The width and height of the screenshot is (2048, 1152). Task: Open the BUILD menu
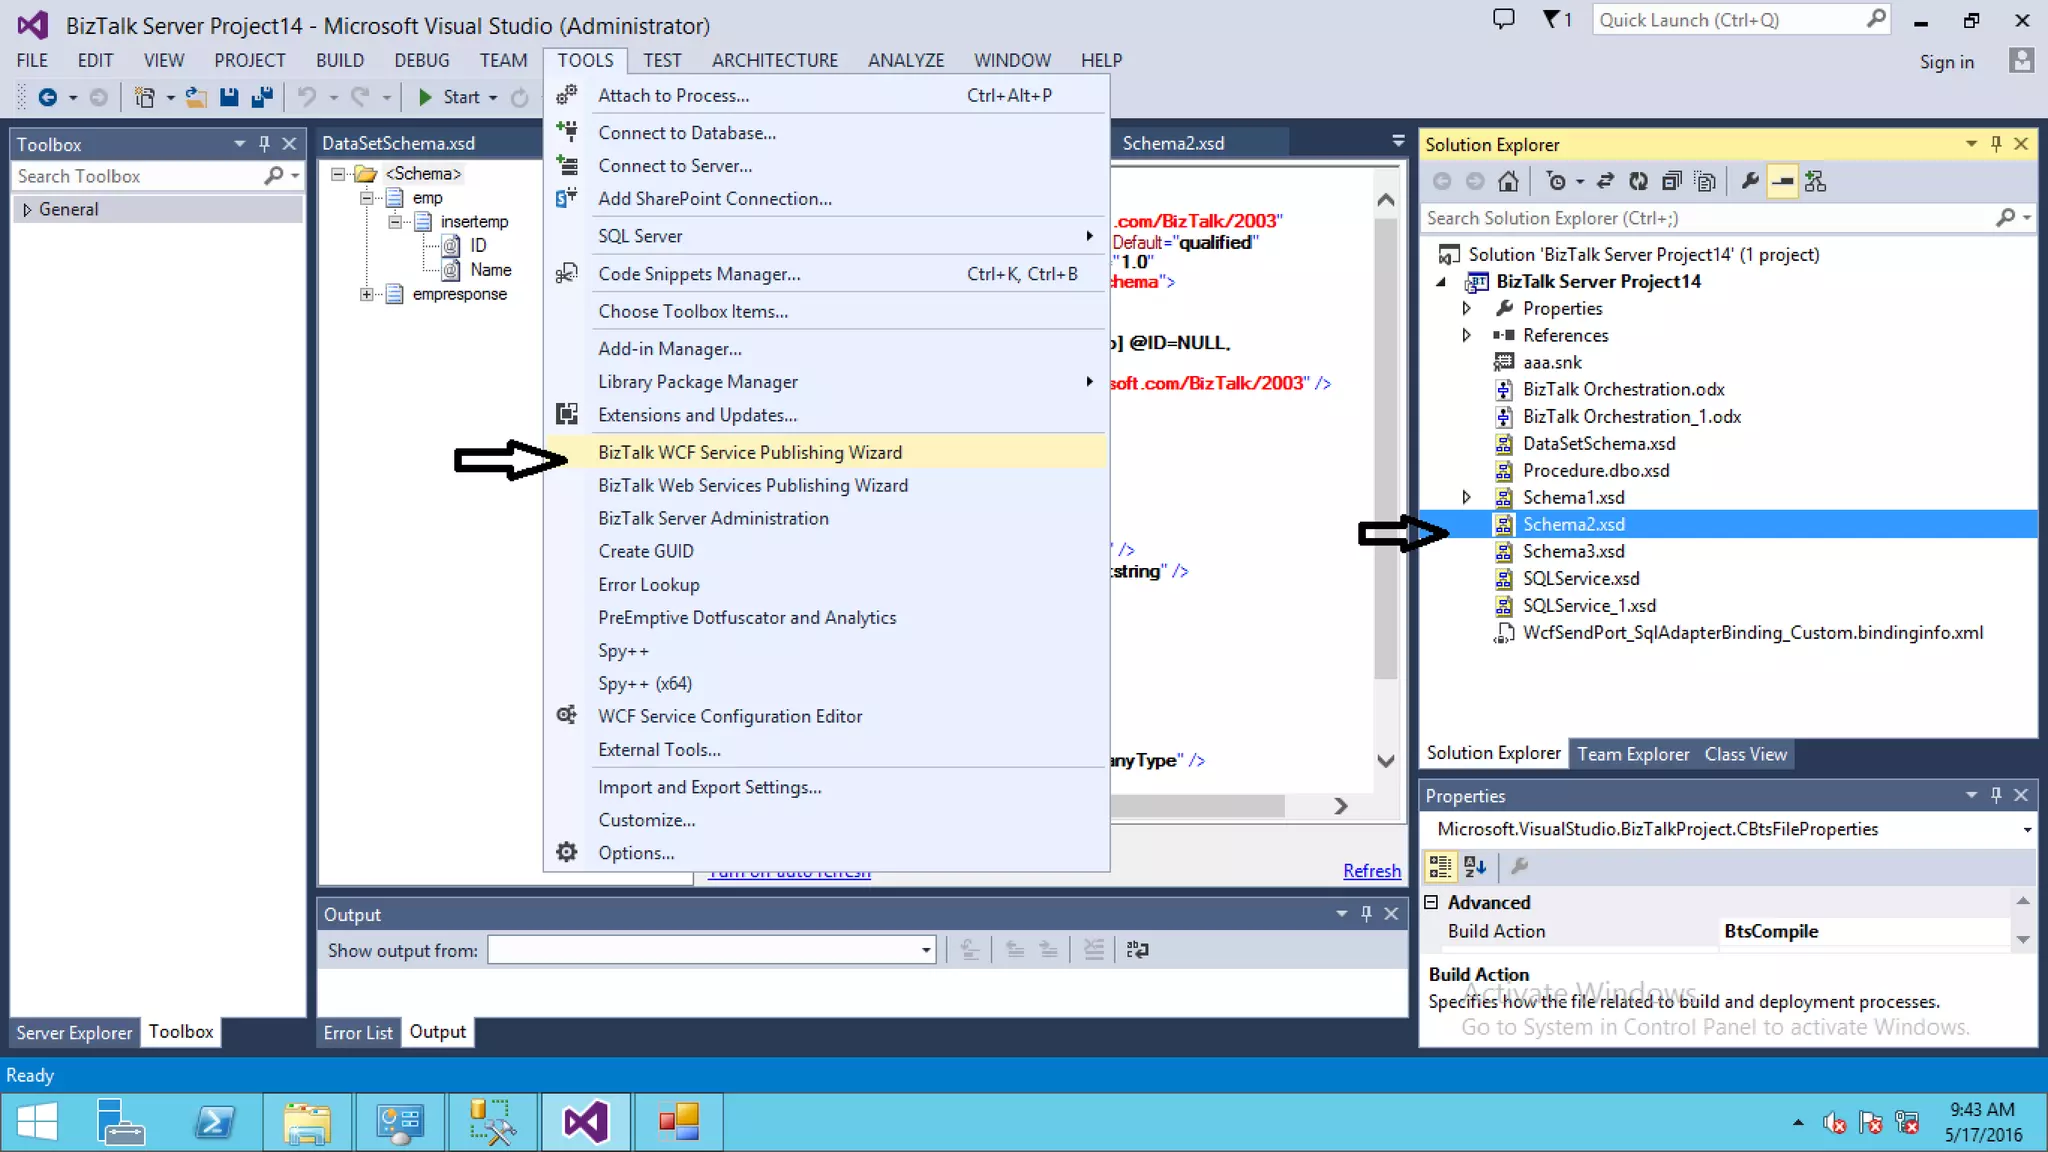pos(340,60)
